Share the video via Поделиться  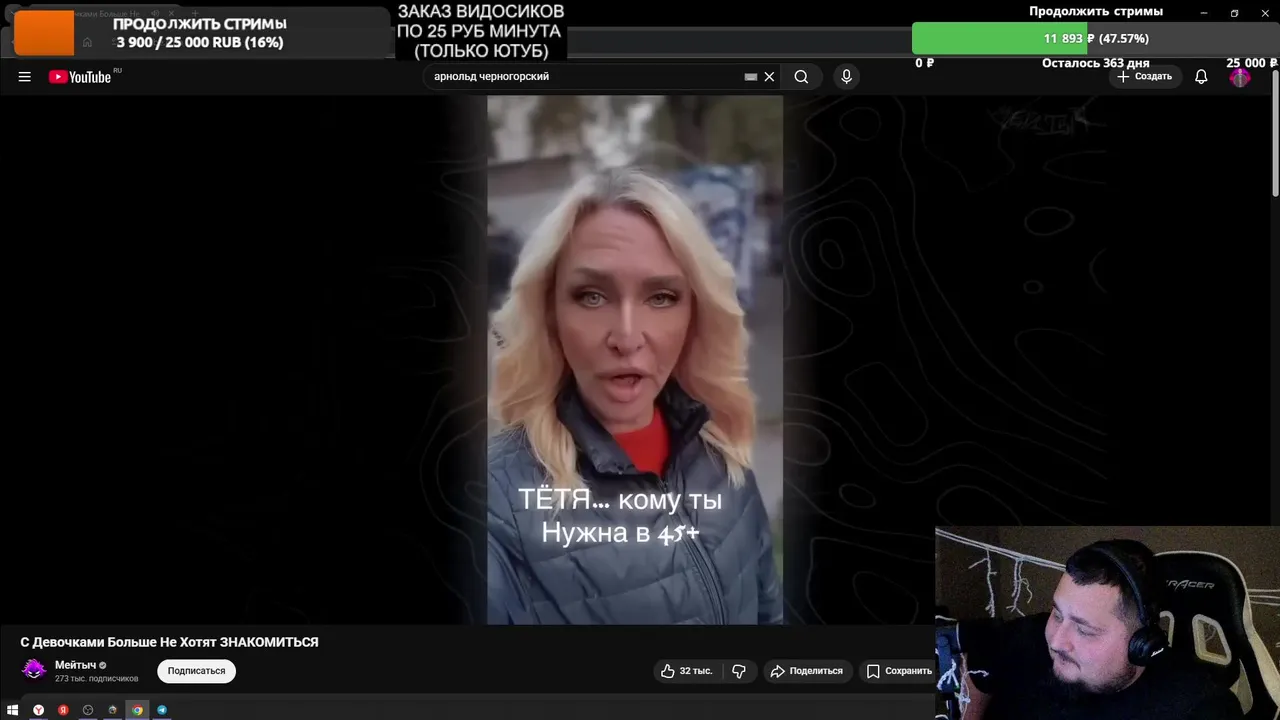tap(806, 671)
